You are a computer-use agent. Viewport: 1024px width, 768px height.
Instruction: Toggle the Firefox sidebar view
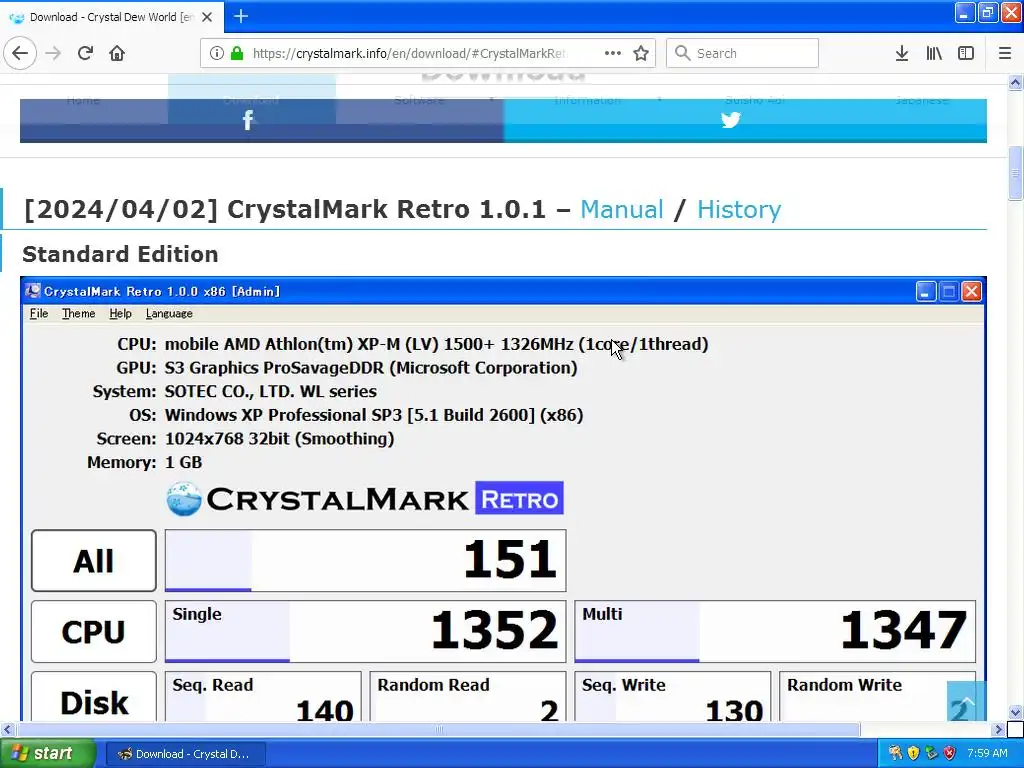tap(966, 53)
